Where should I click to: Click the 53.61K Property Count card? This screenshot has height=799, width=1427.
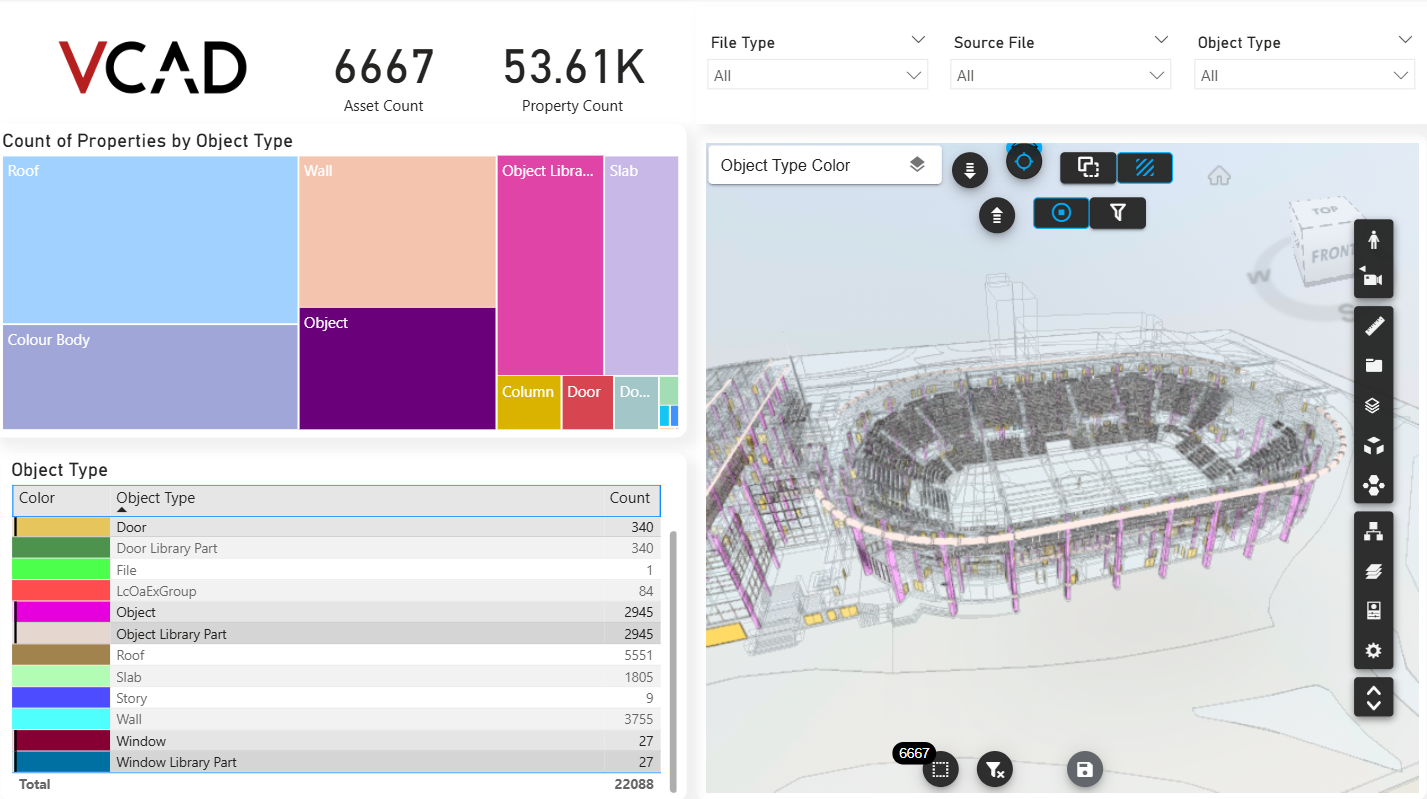[x=573, y=80]
